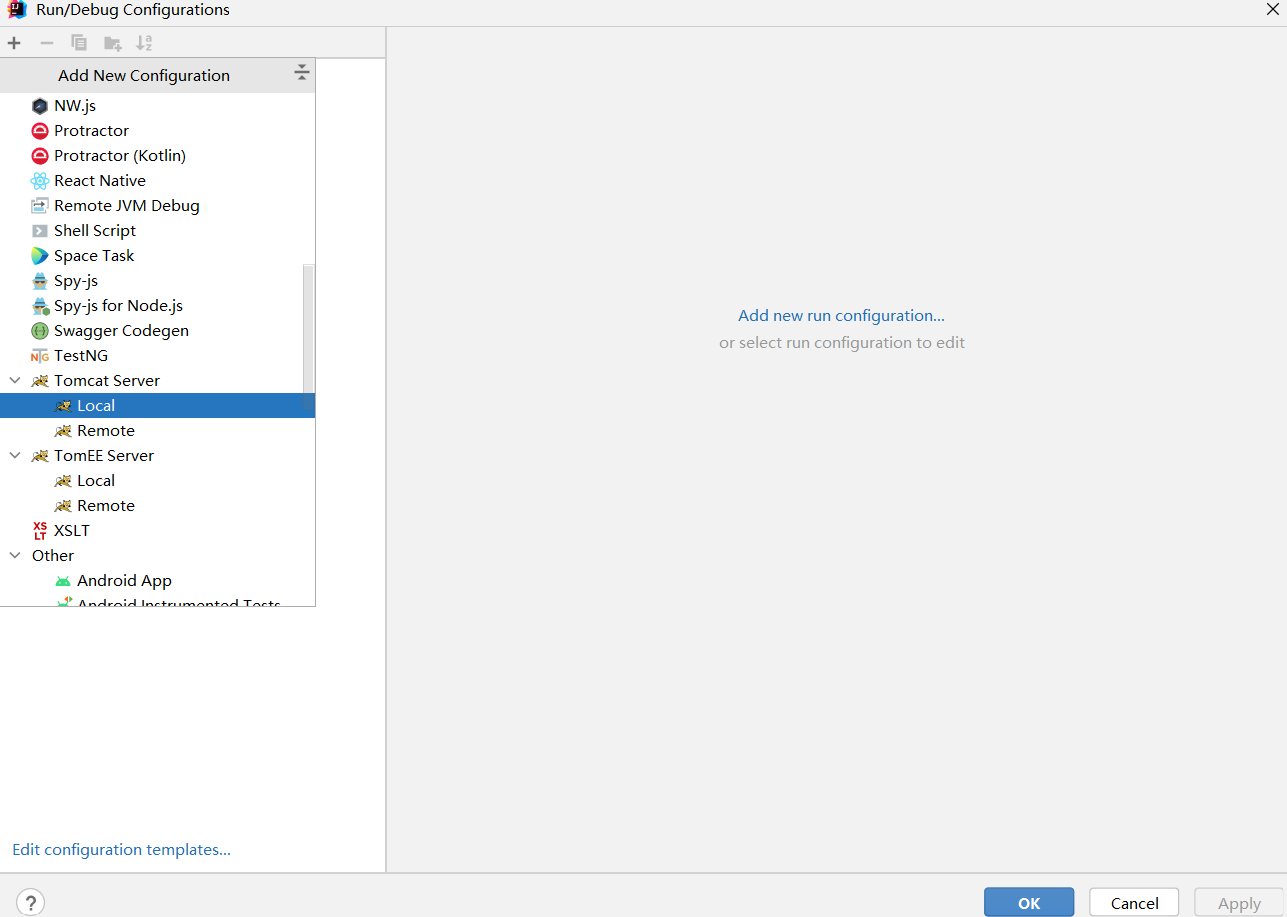The height and width of the screenshot is (917, 1287).
Task: Select Local under Tomcat Server
Action: (157, 406)
